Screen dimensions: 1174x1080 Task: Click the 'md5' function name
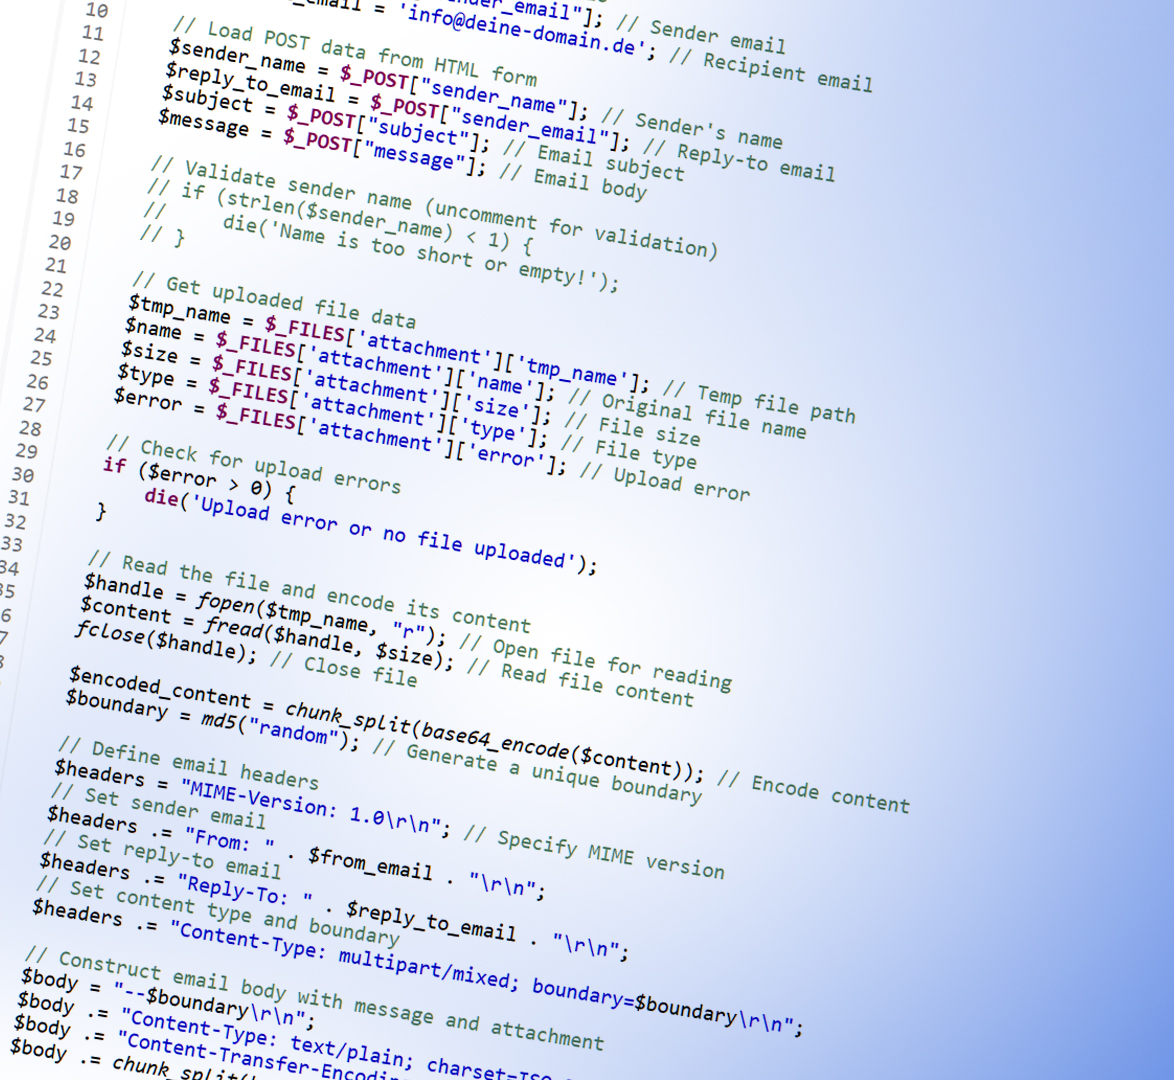(219, 718)
